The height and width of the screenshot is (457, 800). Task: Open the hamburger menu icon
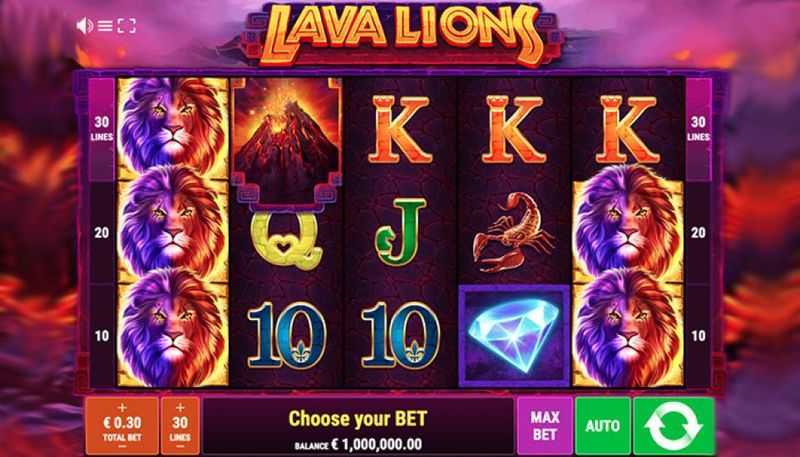[x=105, y=26]
